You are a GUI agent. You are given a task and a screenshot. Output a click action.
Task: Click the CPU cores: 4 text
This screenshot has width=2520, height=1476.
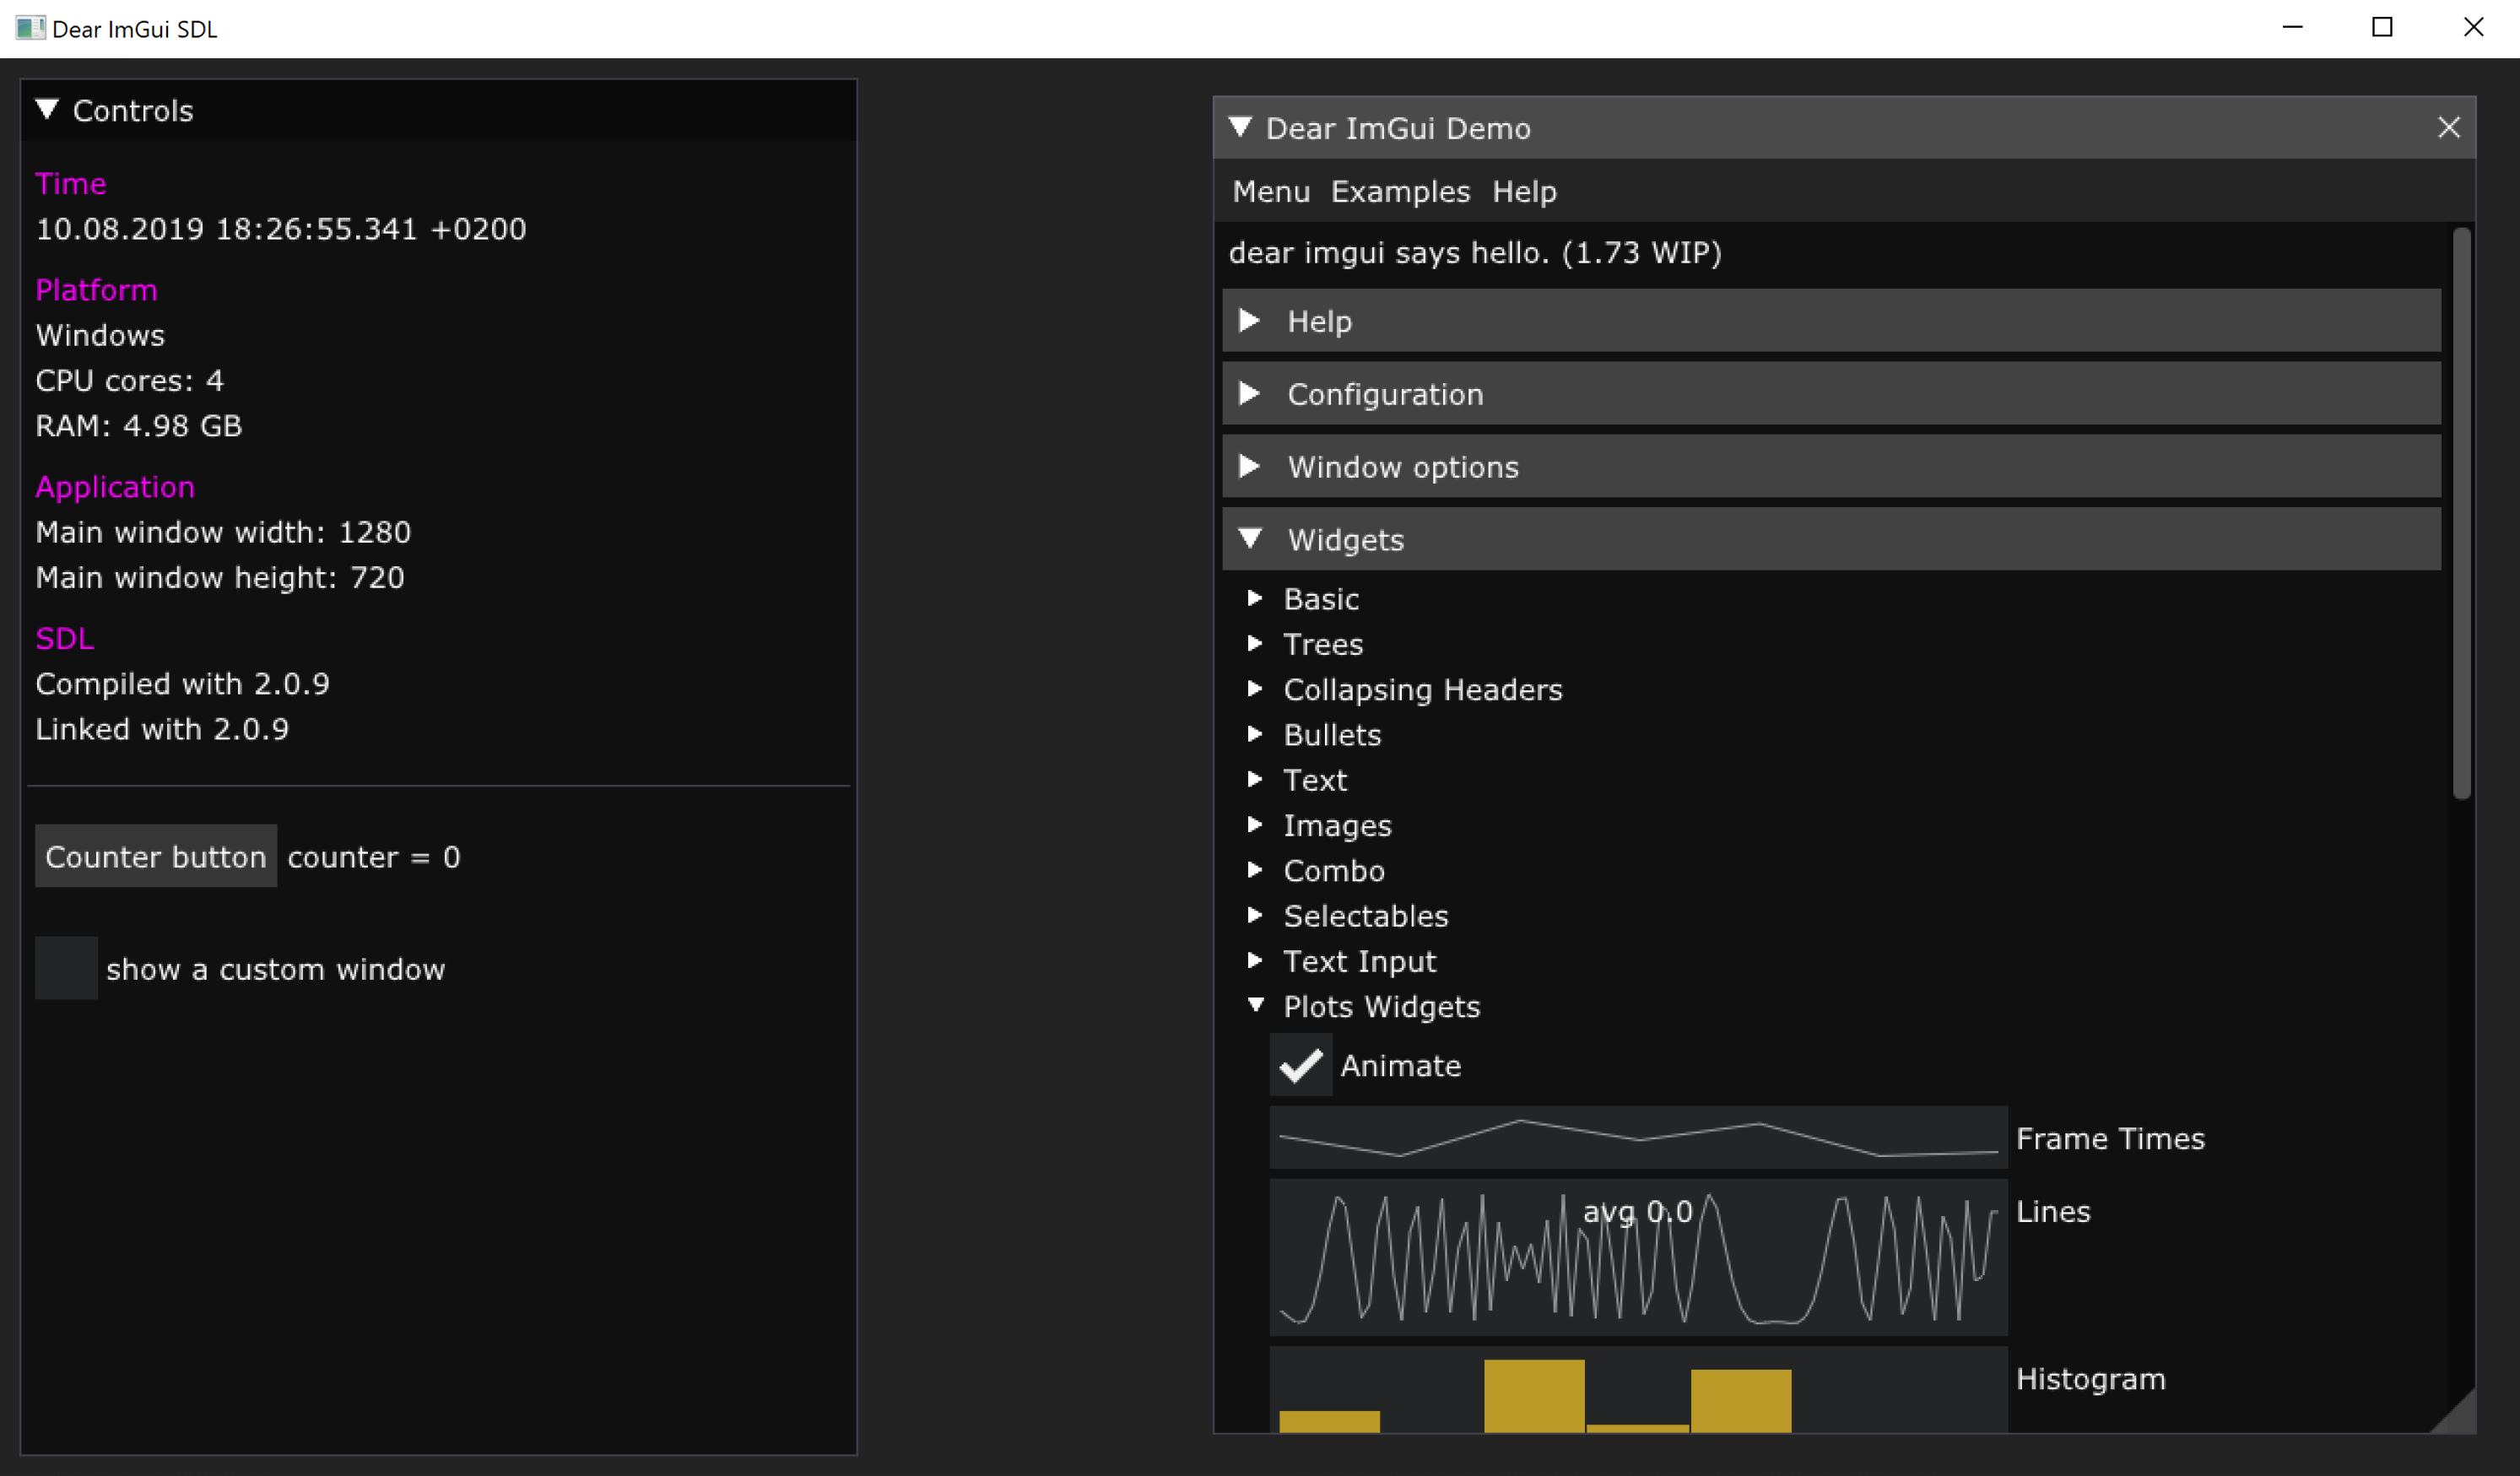pyautogui.click(x=130, y=381)
